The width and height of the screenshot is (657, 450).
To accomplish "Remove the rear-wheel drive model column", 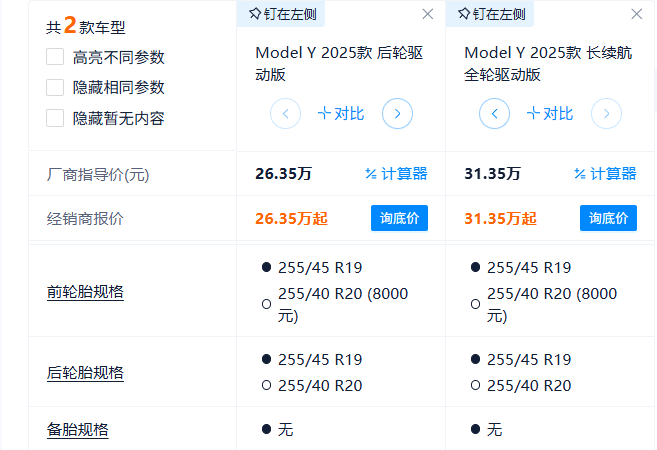I will click(427, 14).
